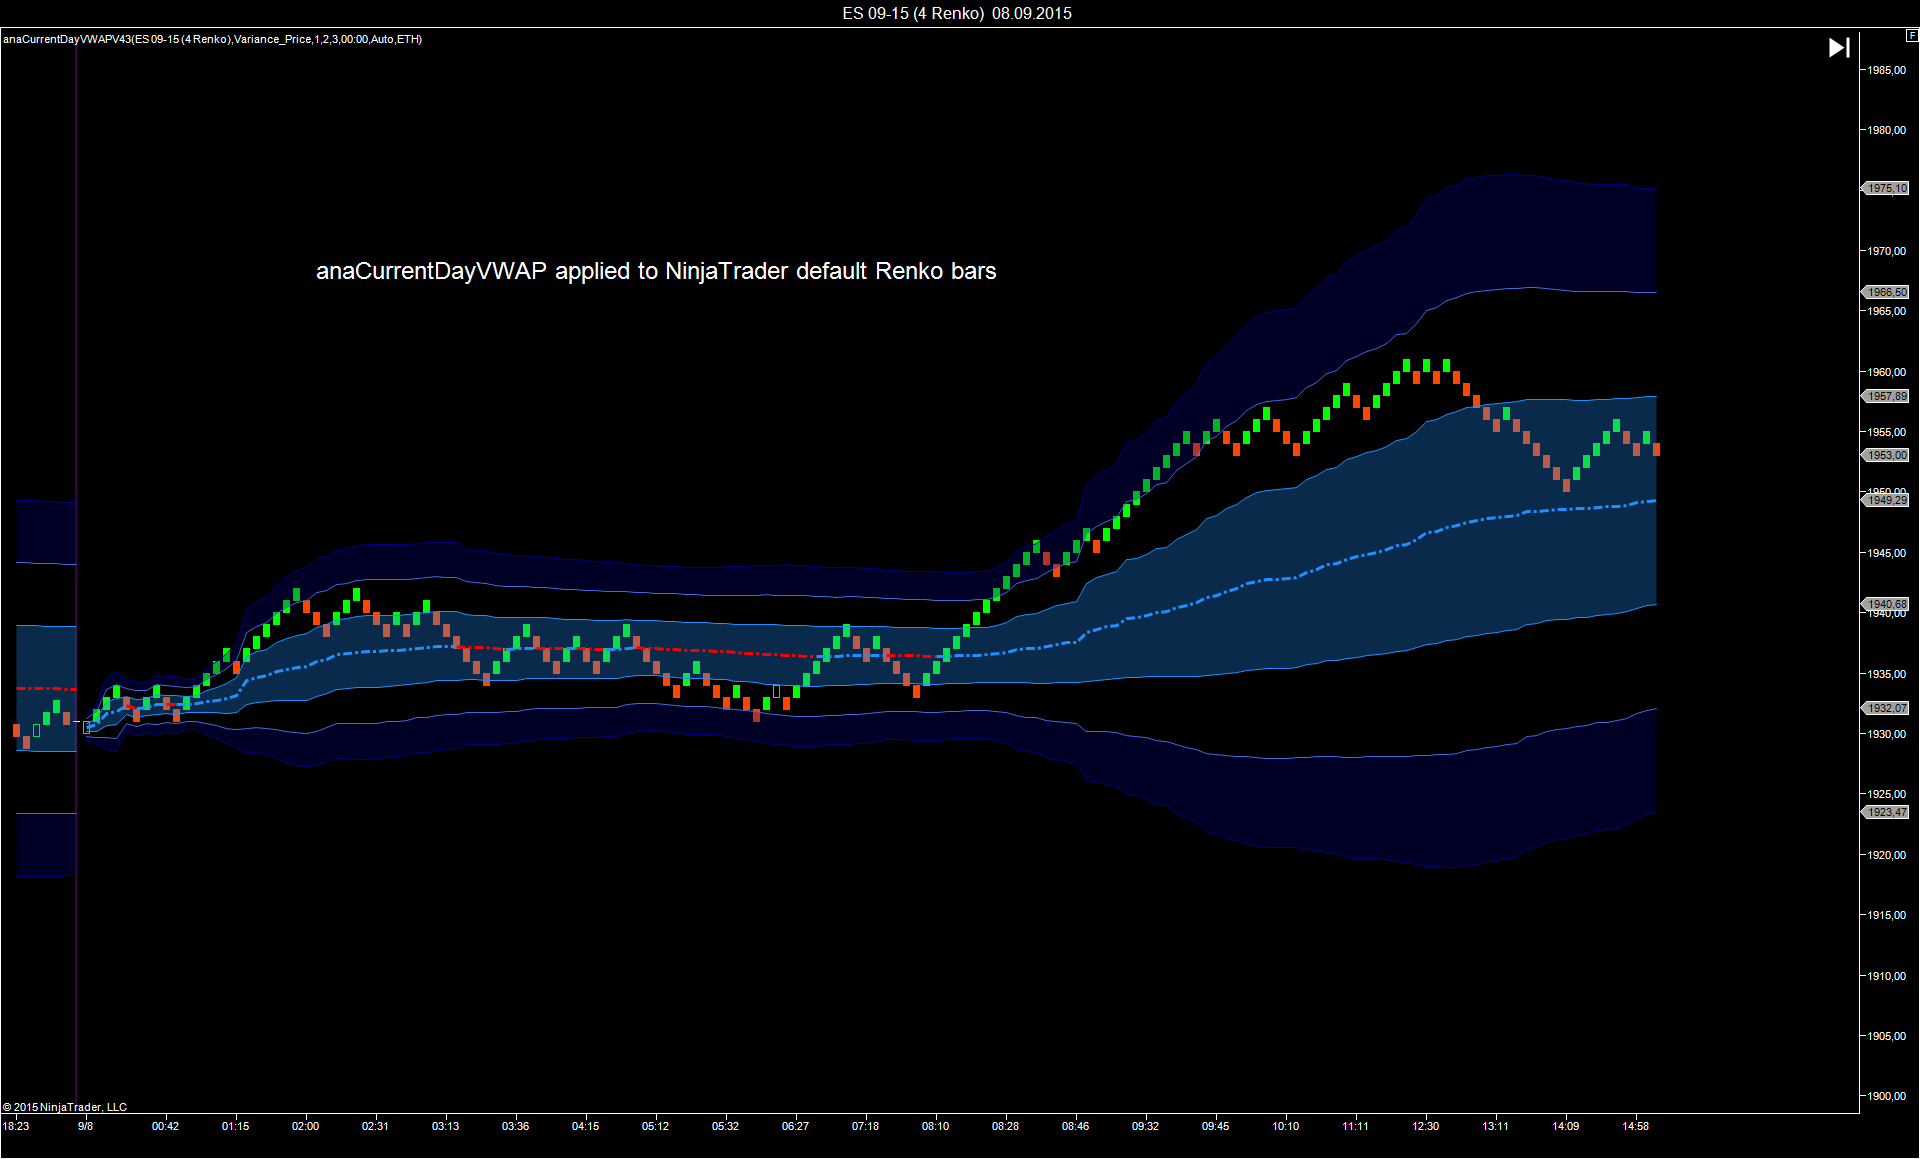Click the 1940,68 price marker

point(1887,604)
